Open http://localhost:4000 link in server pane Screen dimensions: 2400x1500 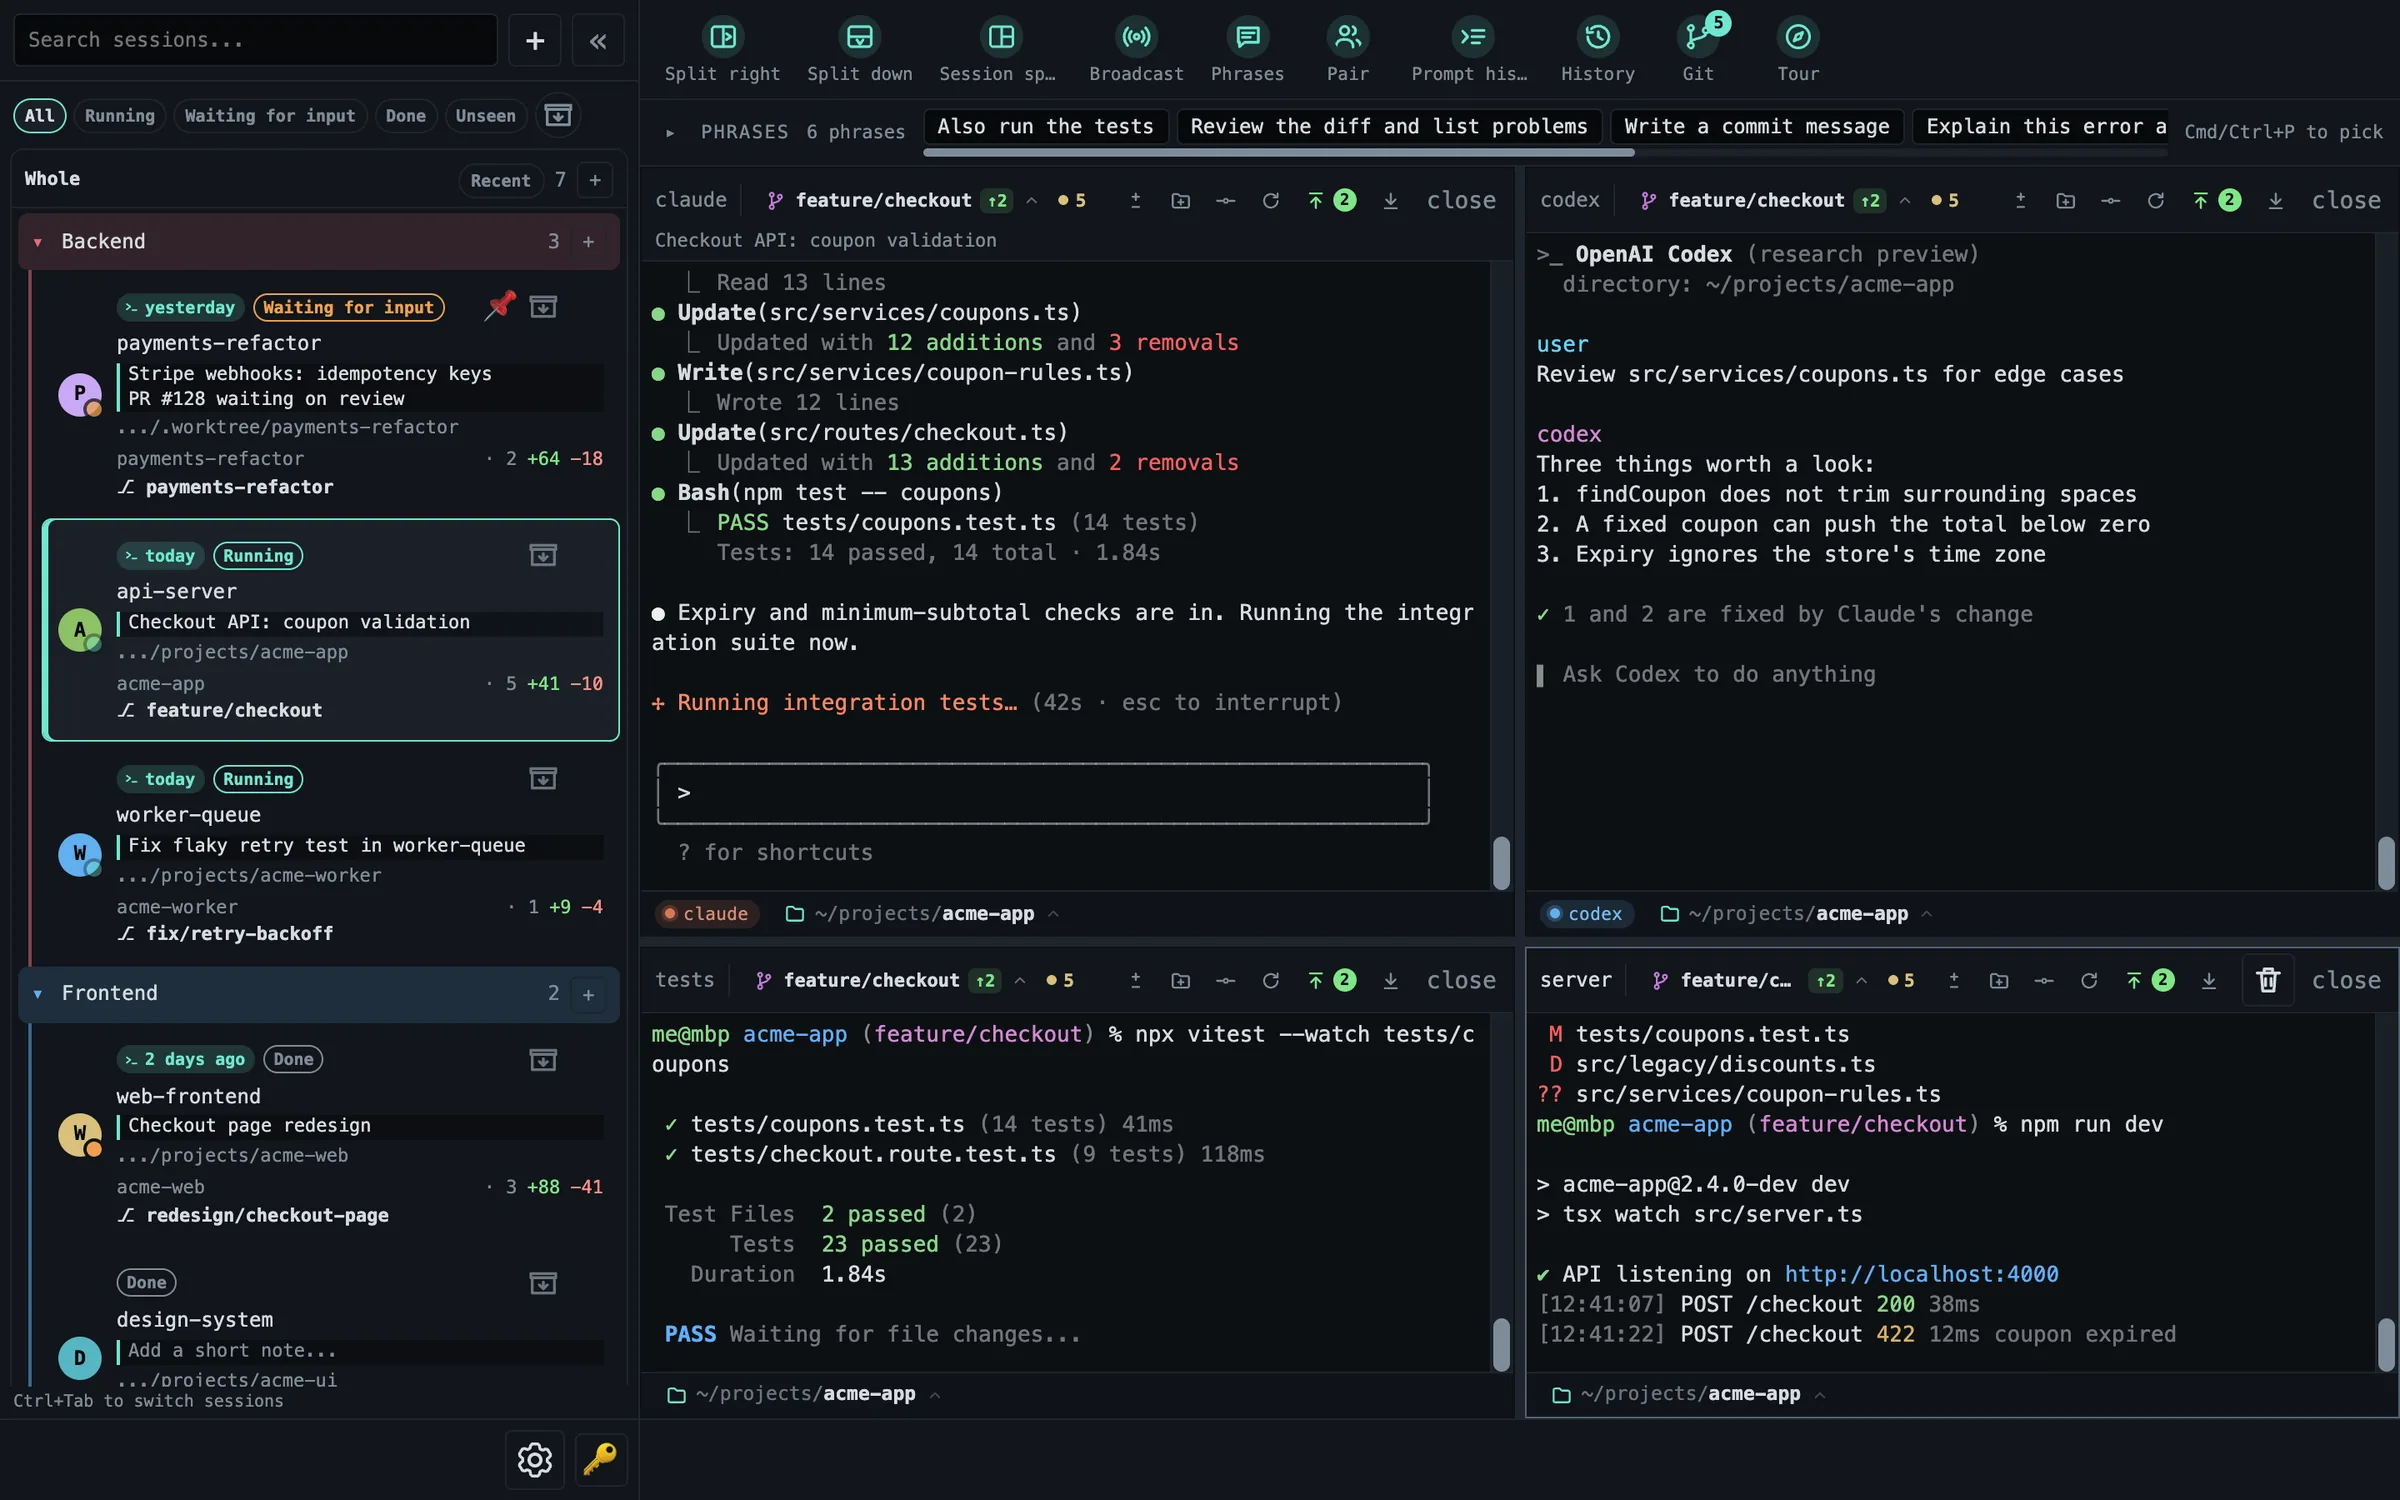pos(1921,1274)
